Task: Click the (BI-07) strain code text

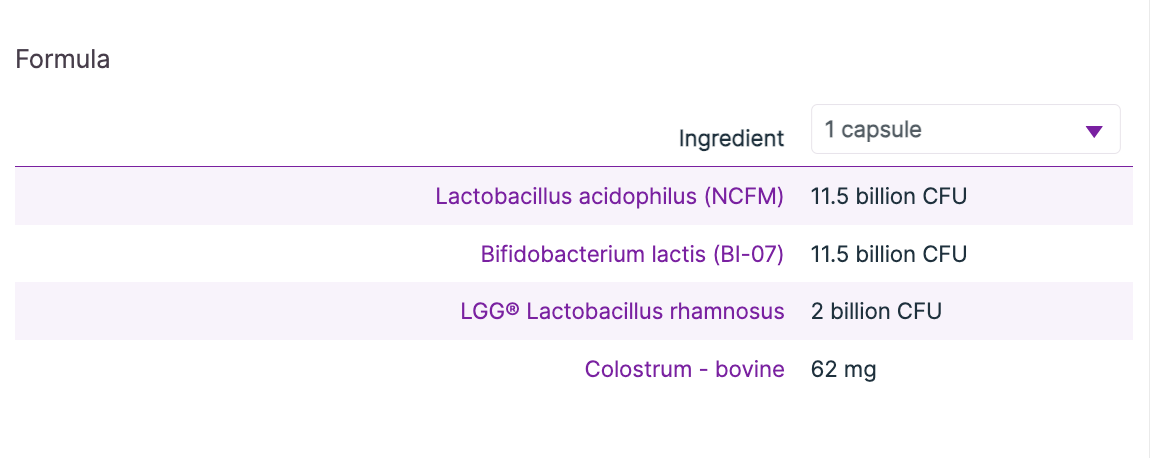Action: tap(749, 254)
